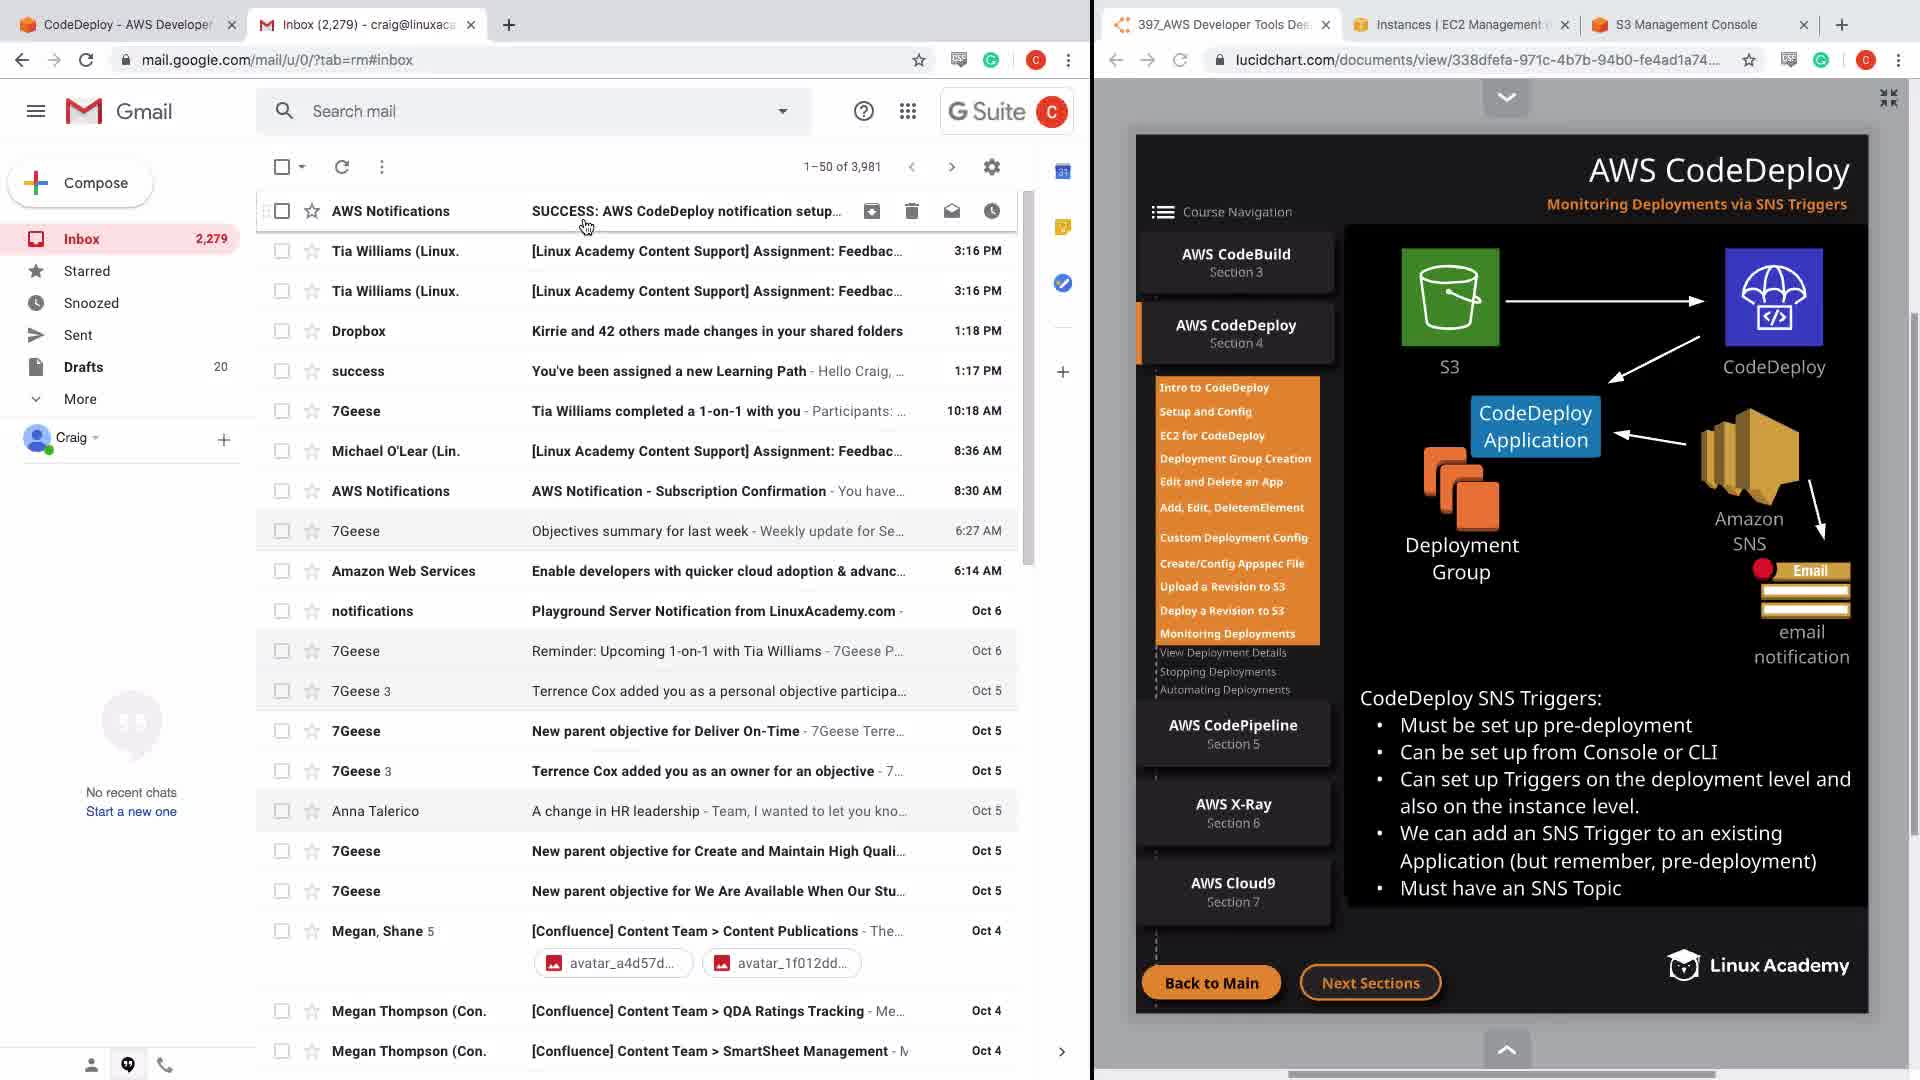Tick the checkbox next to Amazon Web Services email
The height and width of the screenshot is (1080, 1920).
click(282, 571)
